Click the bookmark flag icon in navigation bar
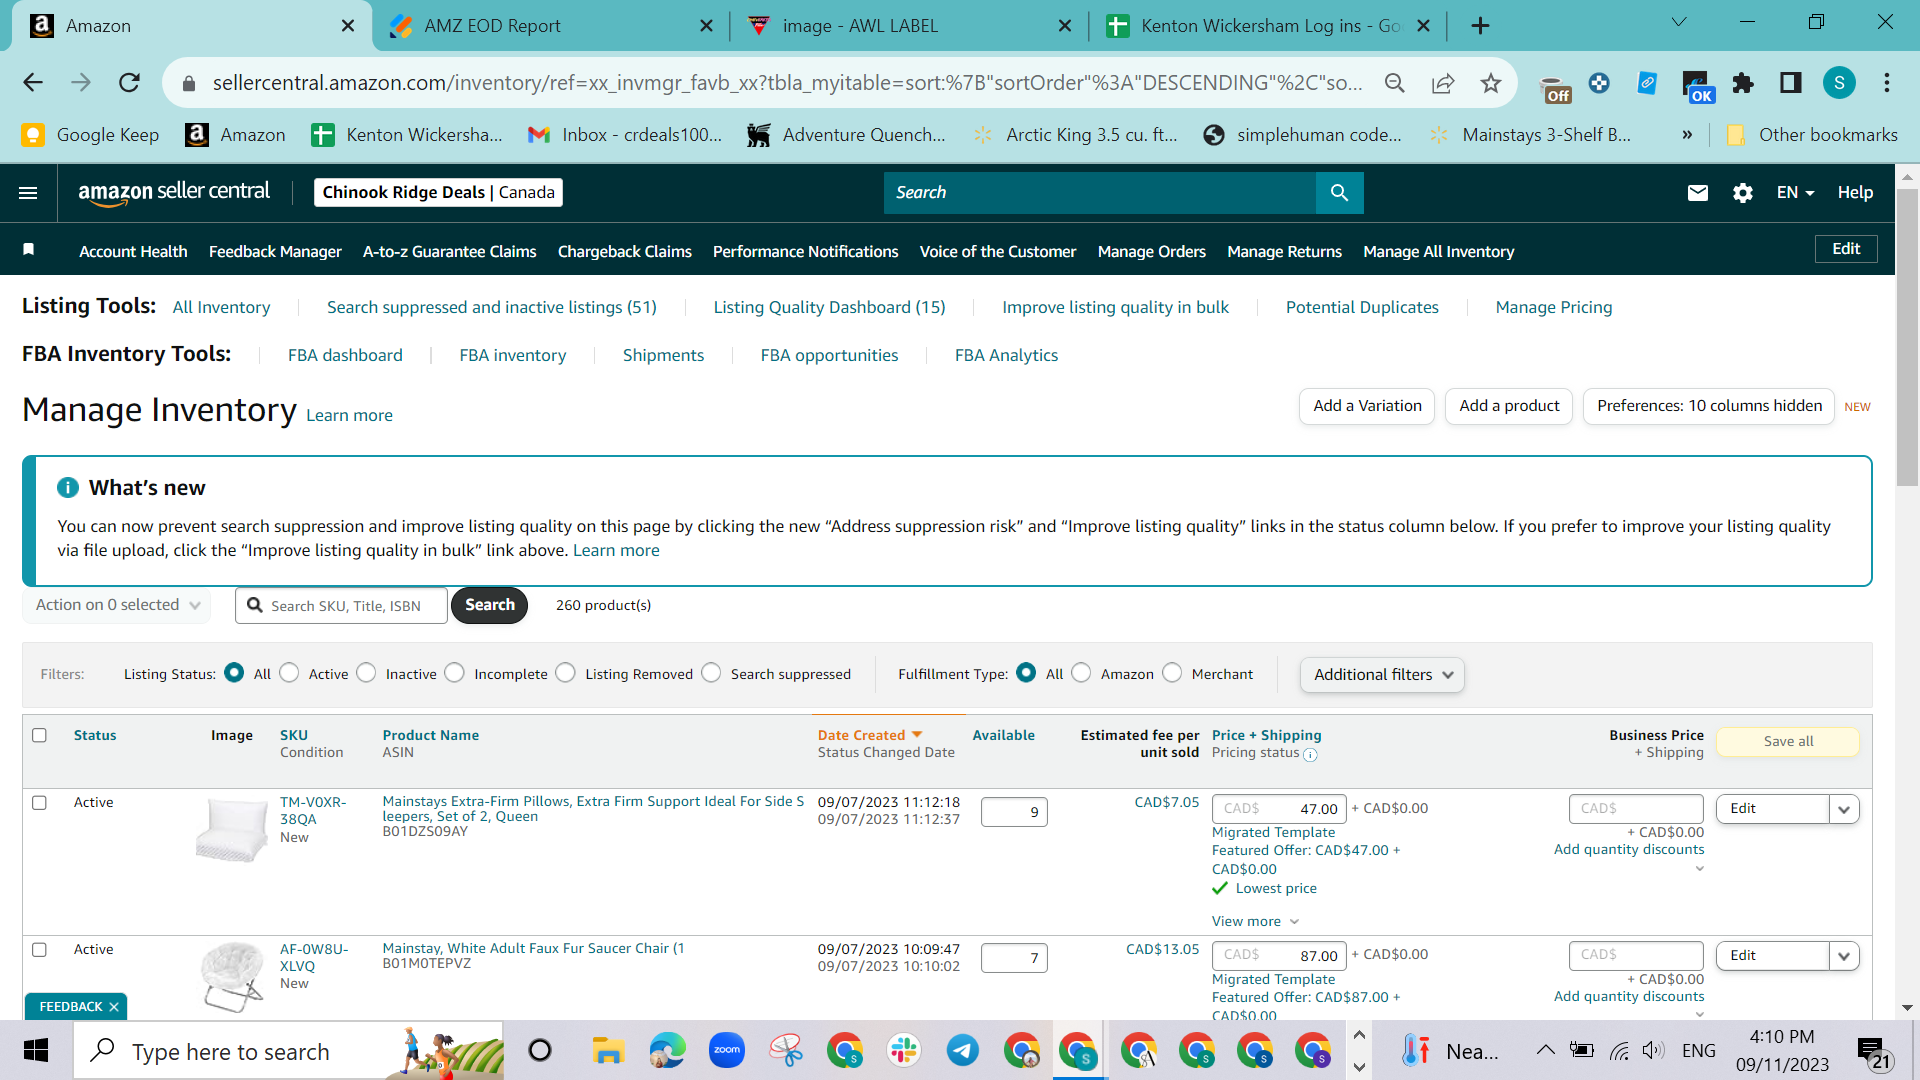This screenshot has width=1920, height=1080. coord(29,250)
